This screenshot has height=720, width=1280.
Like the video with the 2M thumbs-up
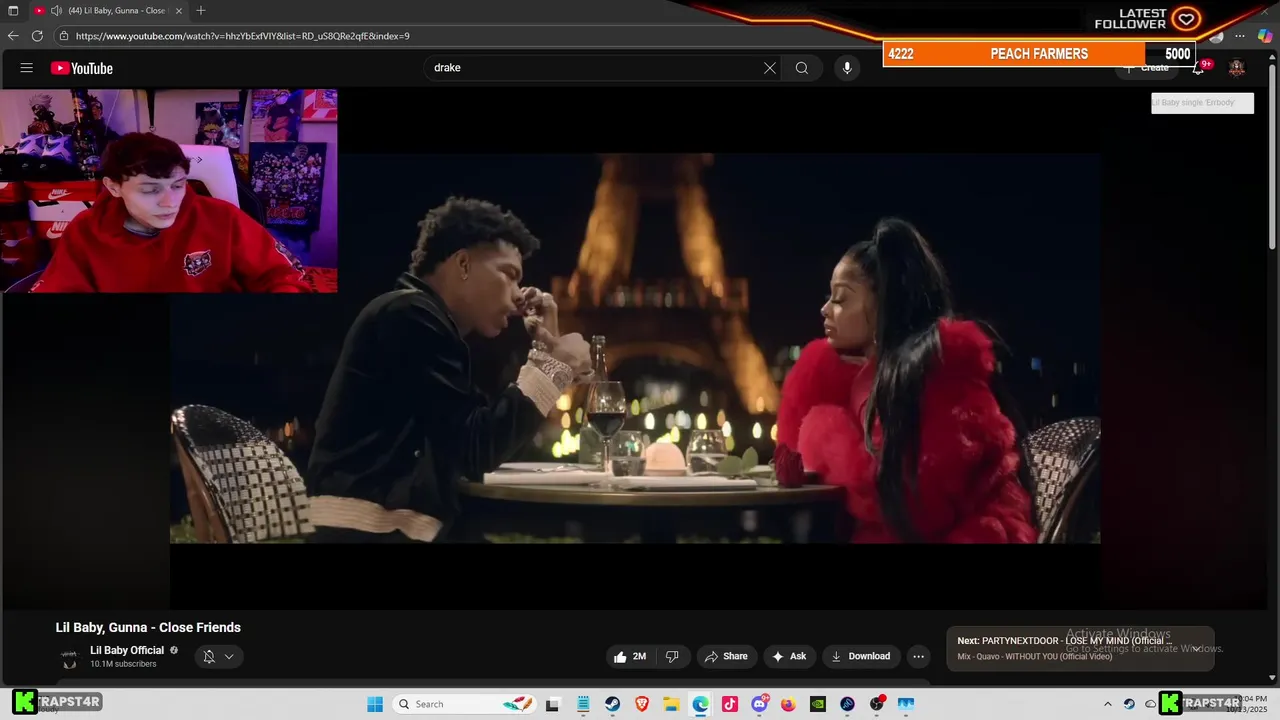pyautogui.click(x=630, y=656)
